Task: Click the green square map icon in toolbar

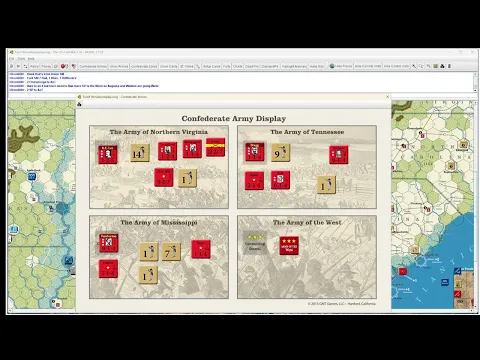Action: (x=435, y=66)
